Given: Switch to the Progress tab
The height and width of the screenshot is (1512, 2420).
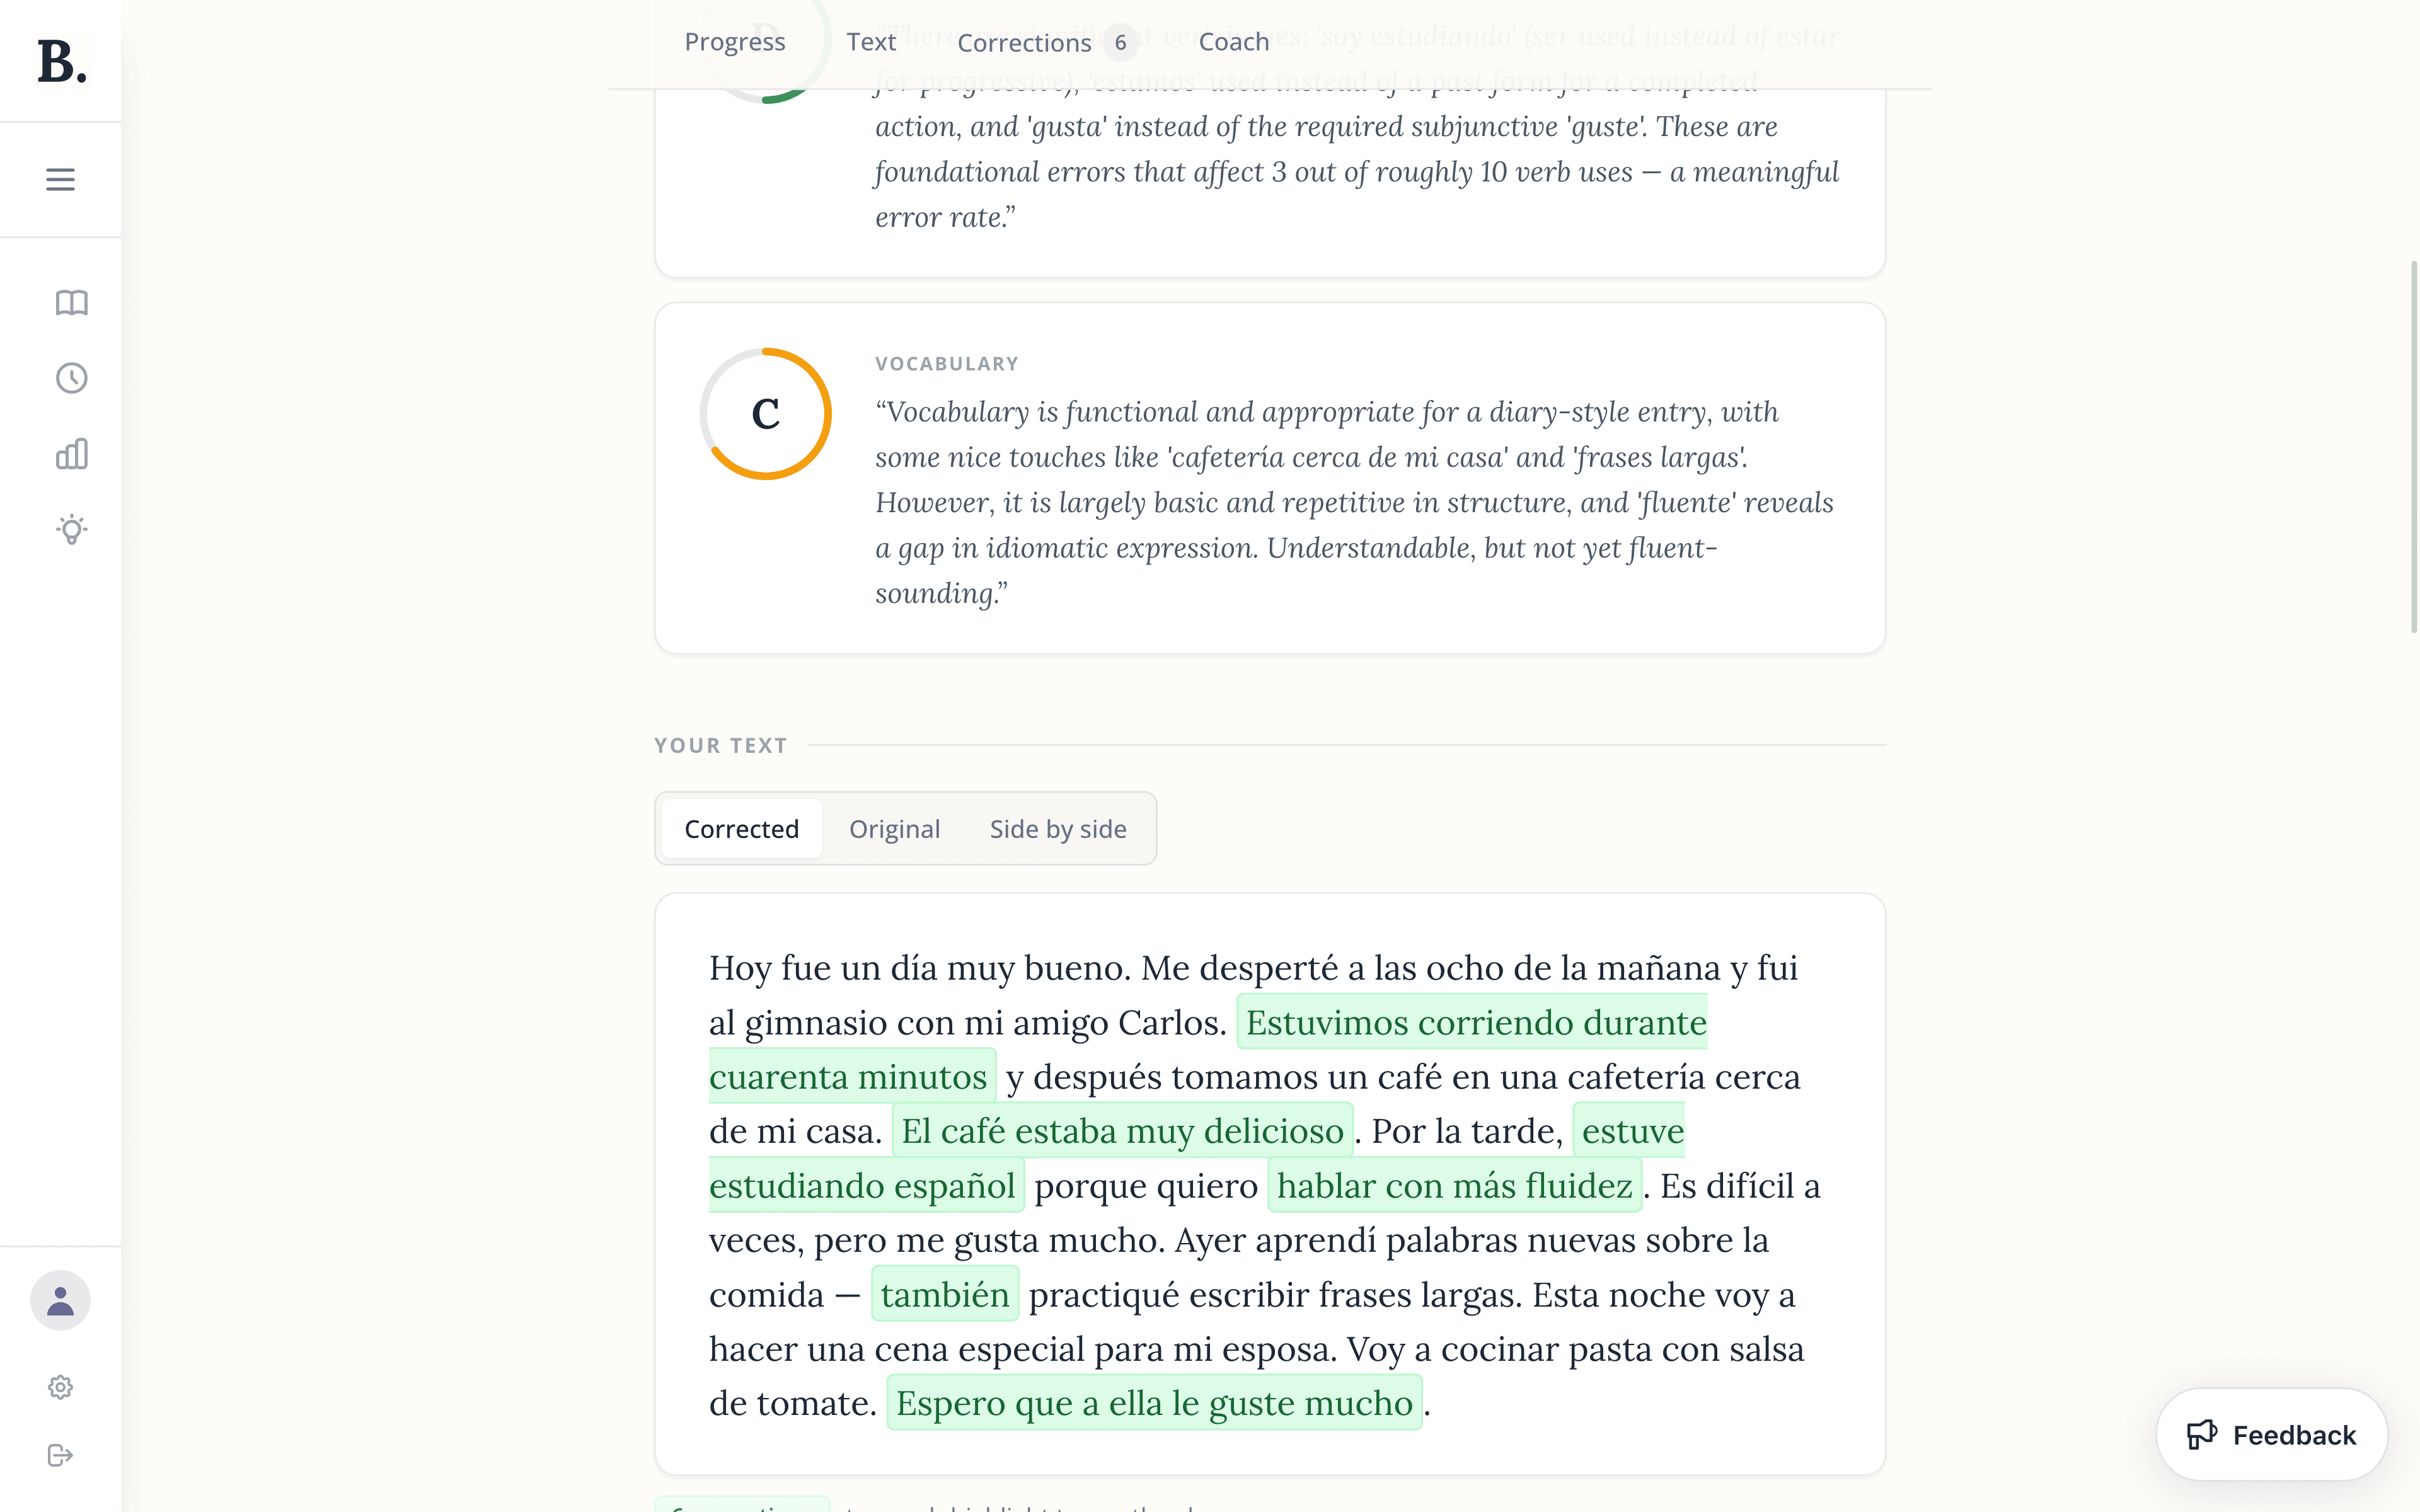Looking at the screenshot, I should [x=734, y=42].
